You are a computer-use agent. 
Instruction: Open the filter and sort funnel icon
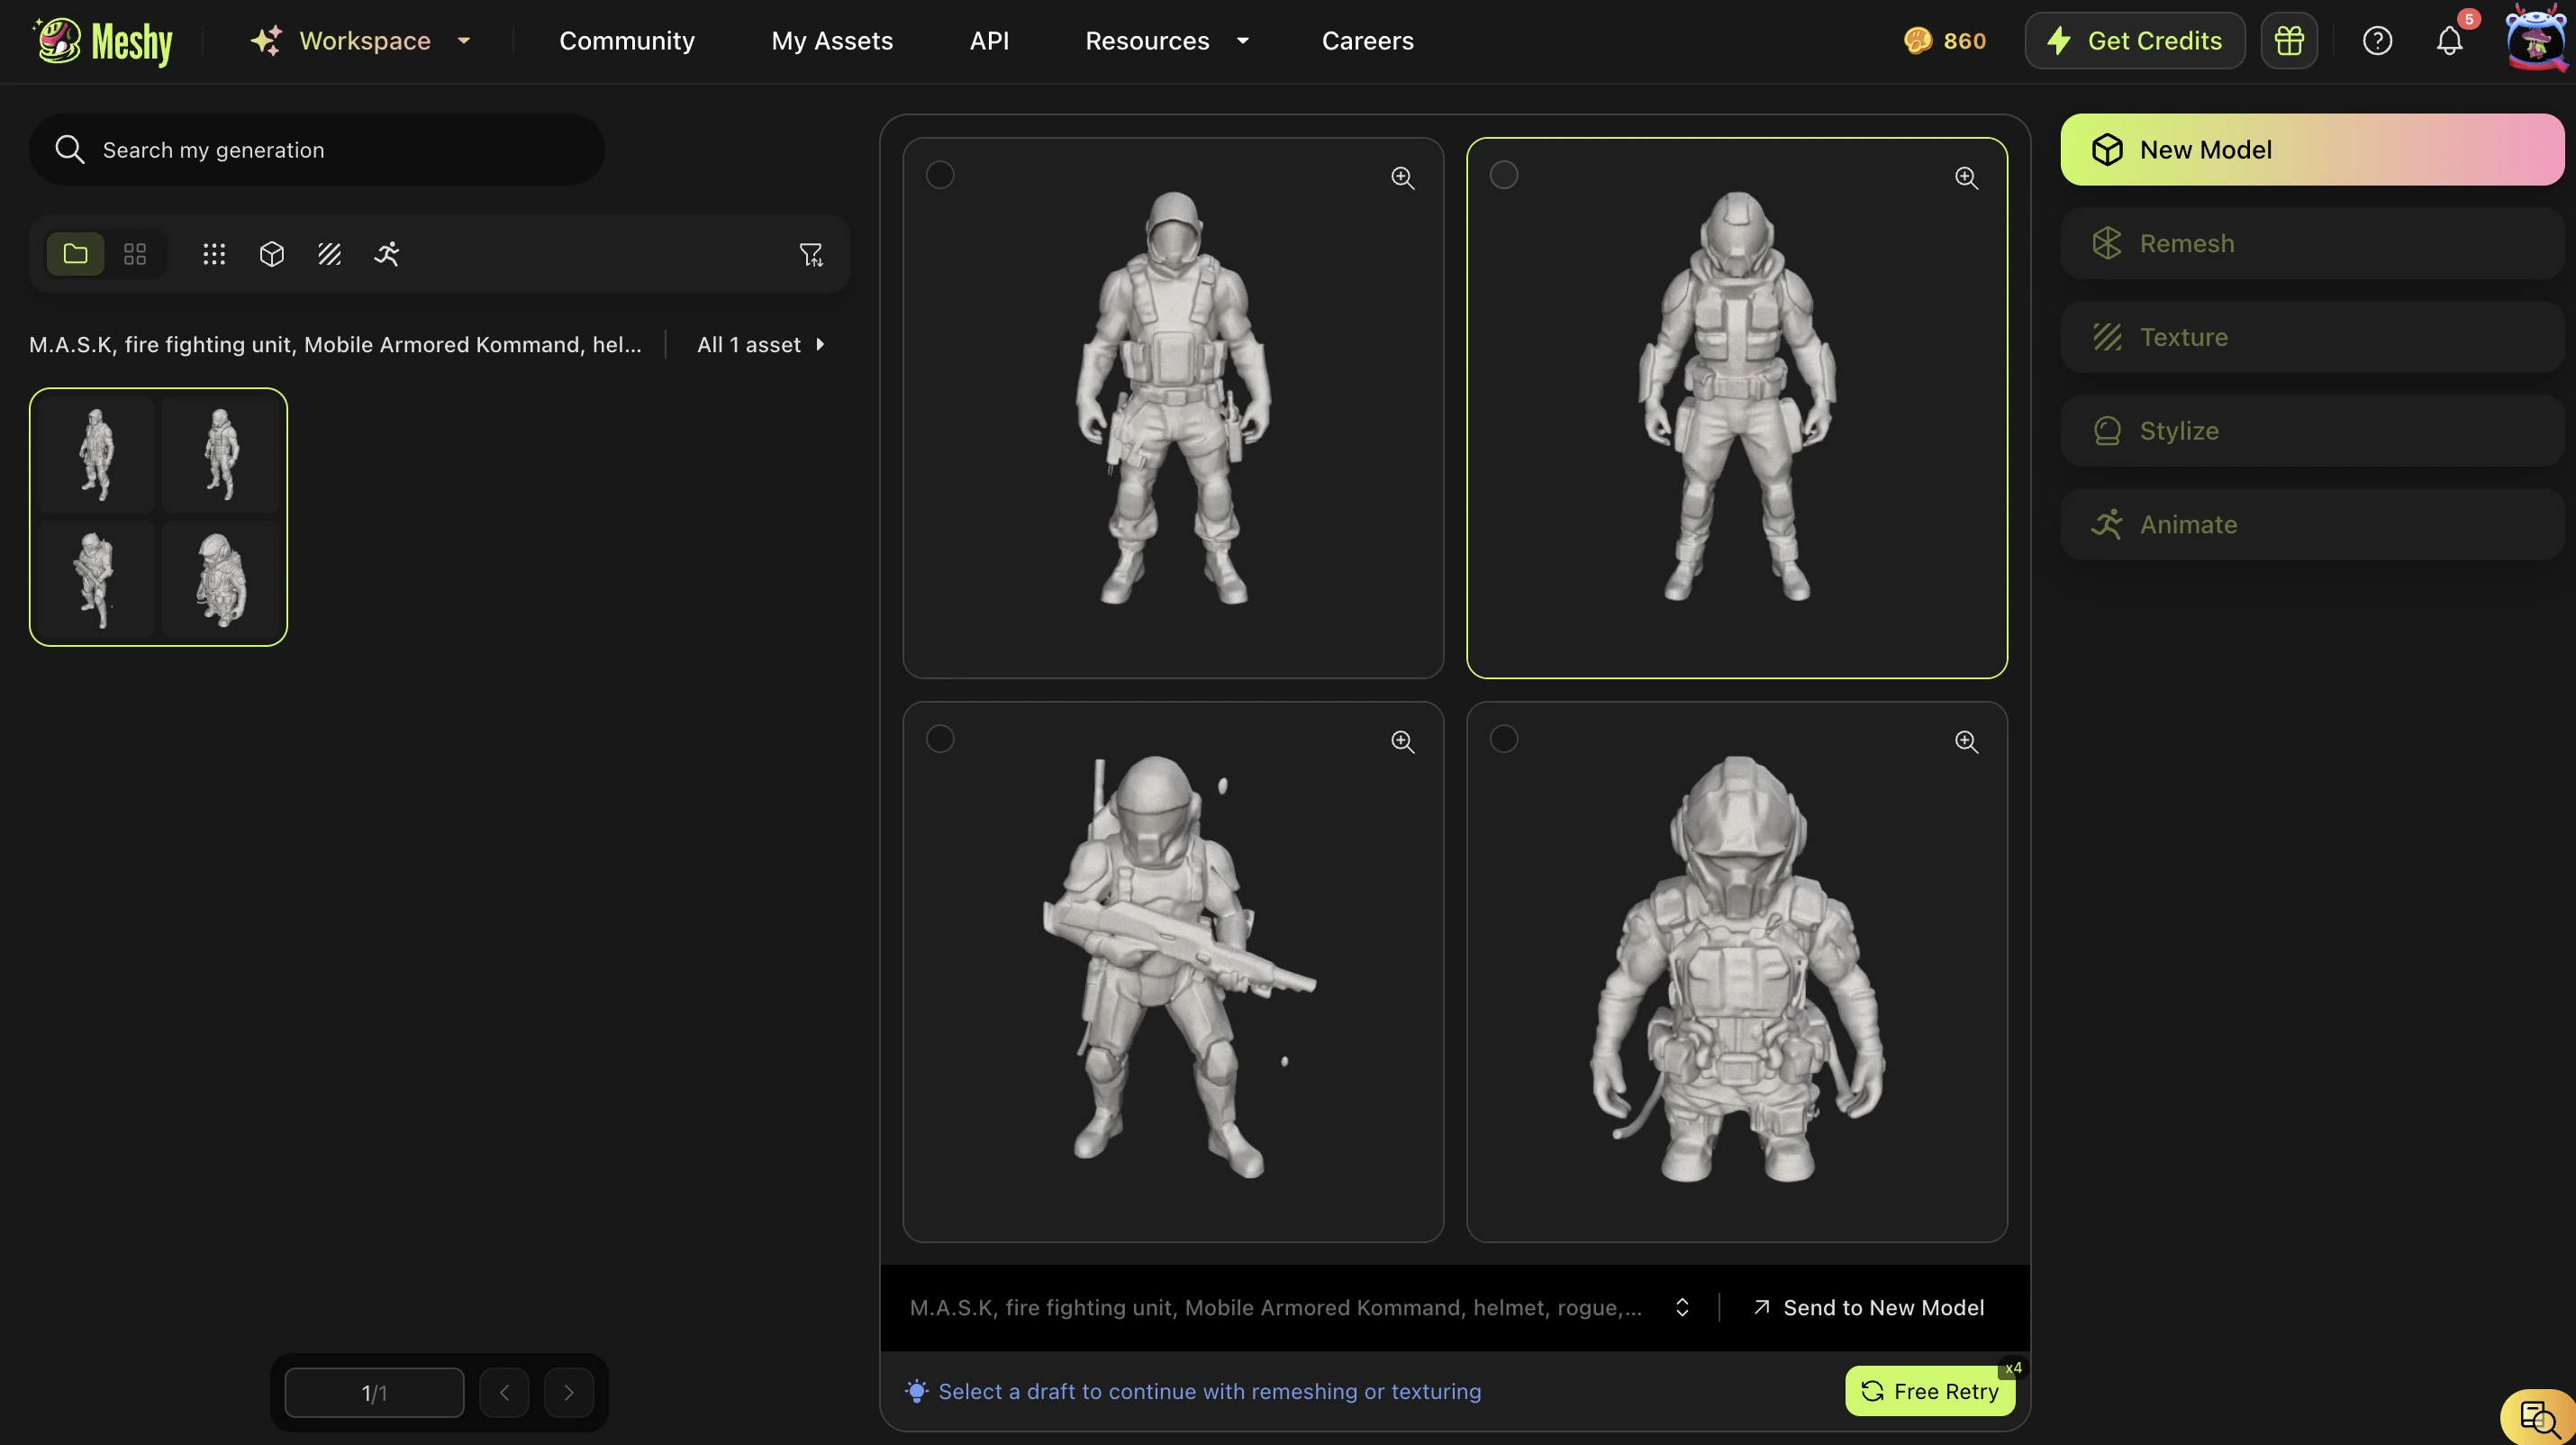[811, 255]
